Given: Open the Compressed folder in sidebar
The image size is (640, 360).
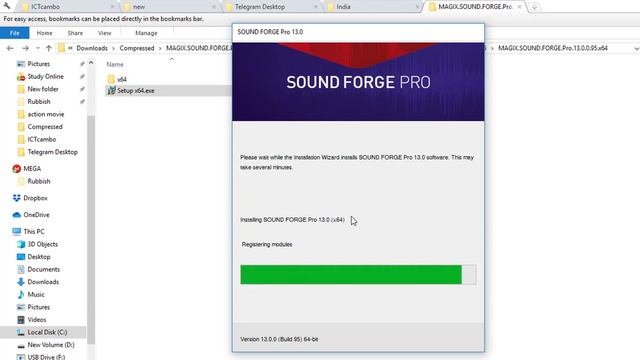Looking at the screenshot, I should click(45, 127).
